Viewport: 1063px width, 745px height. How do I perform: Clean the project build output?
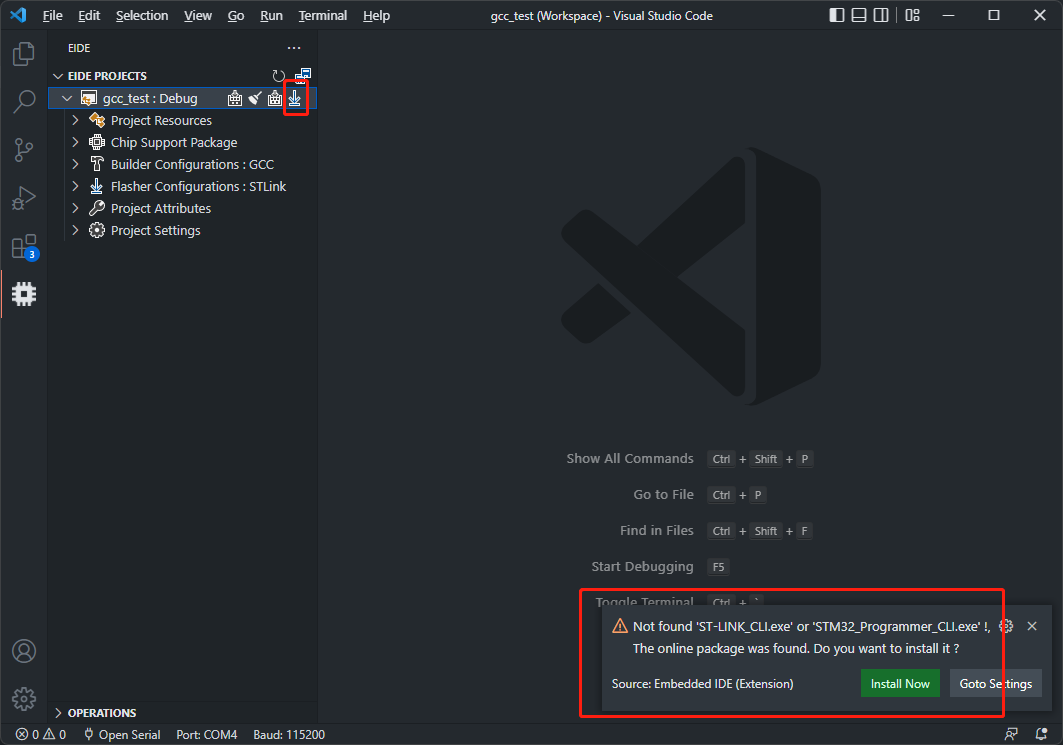tap(255, 98)
